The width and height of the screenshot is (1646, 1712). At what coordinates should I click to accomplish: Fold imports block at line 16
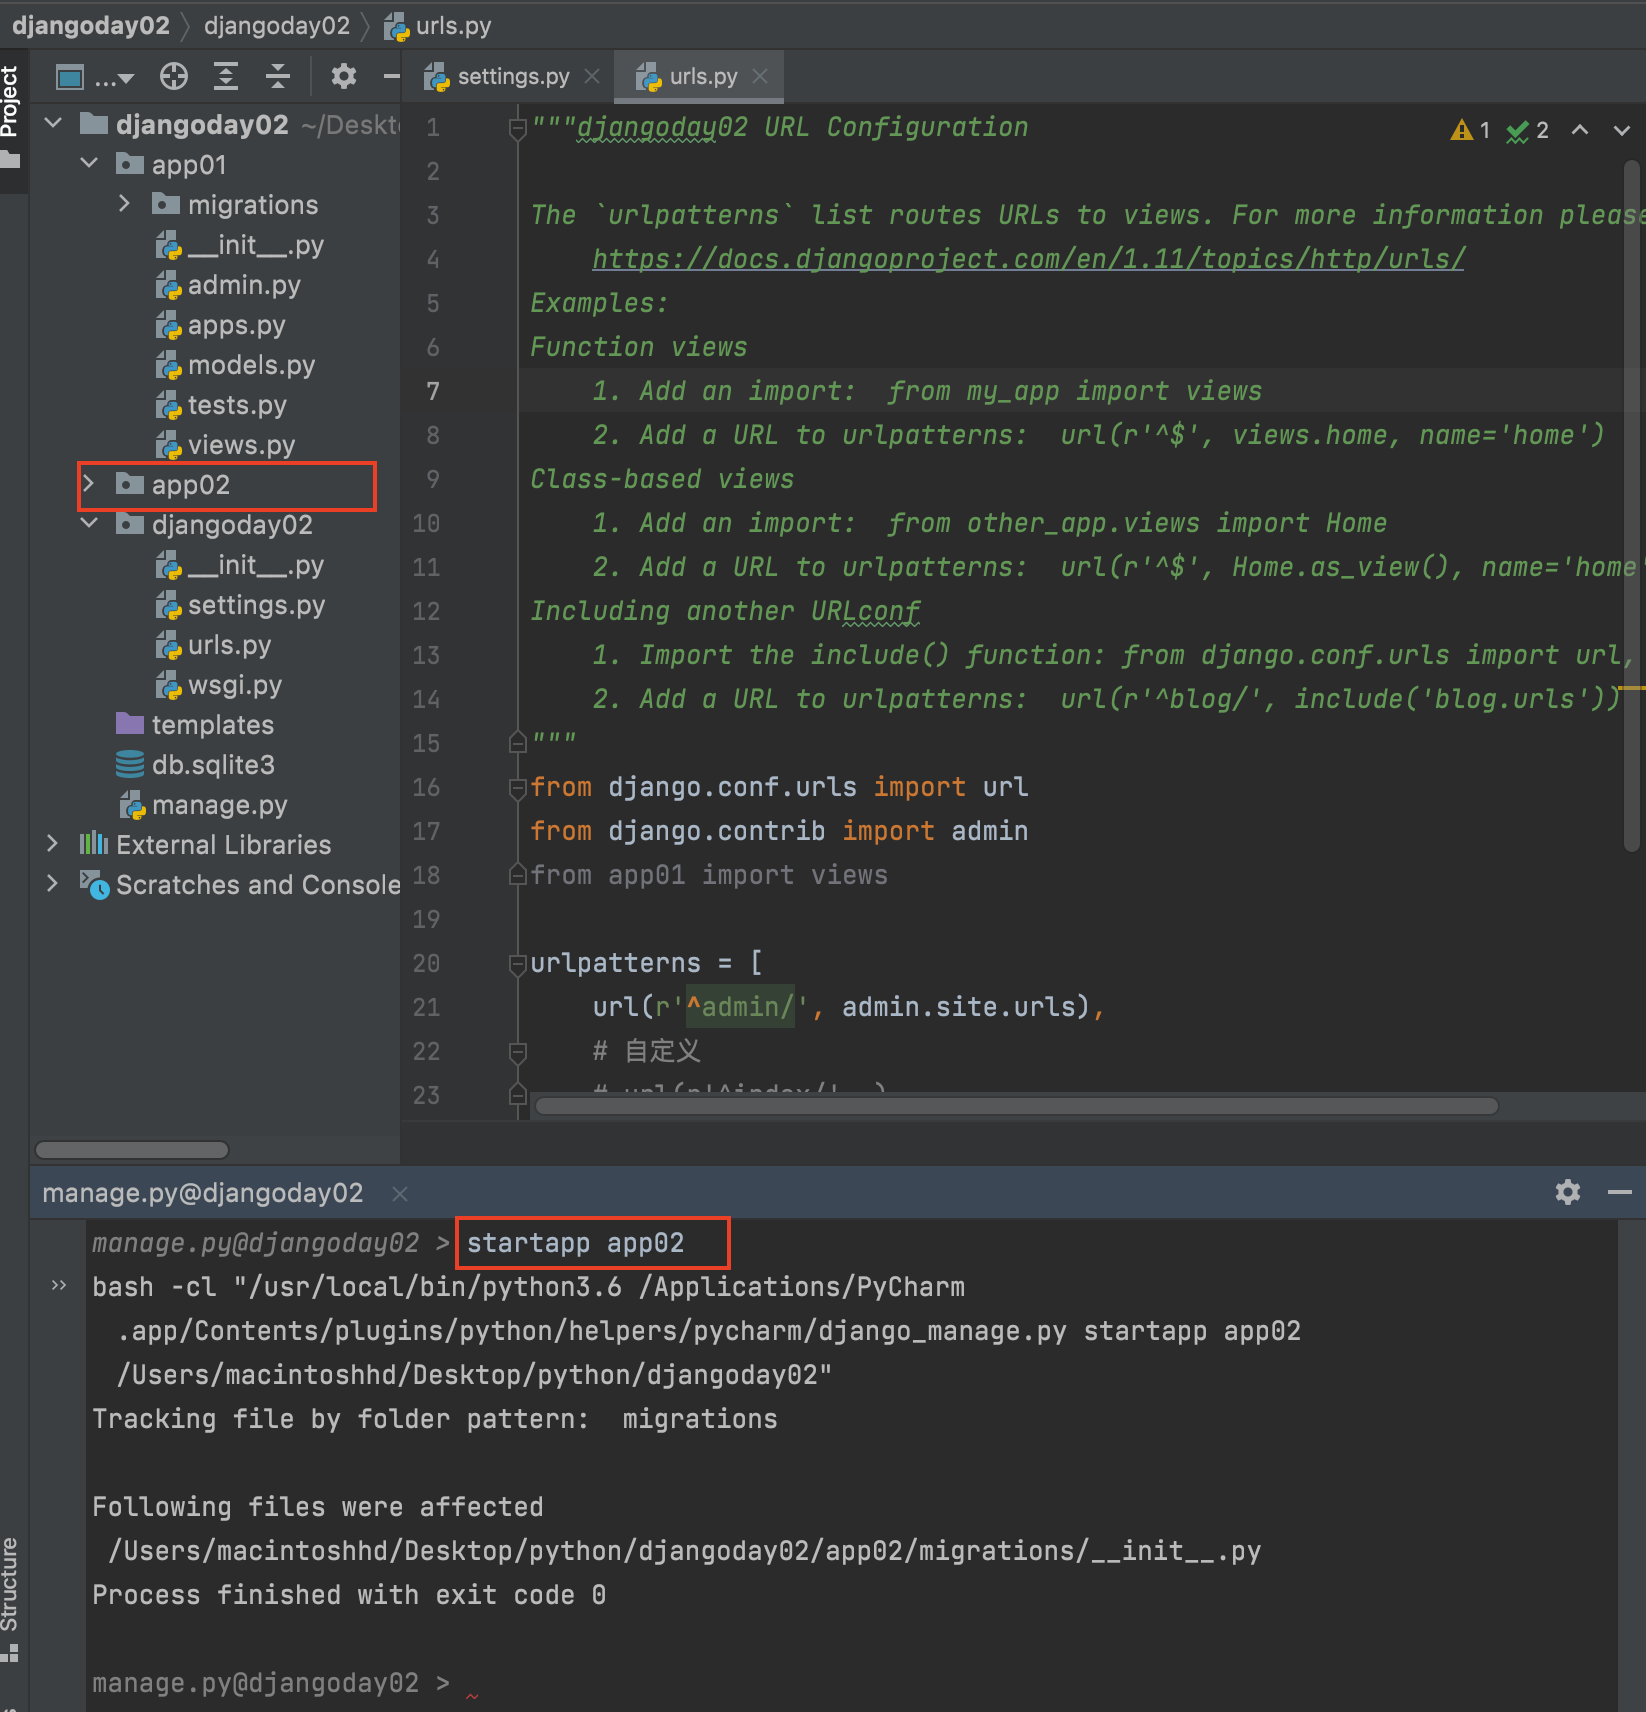click(518, 788)
